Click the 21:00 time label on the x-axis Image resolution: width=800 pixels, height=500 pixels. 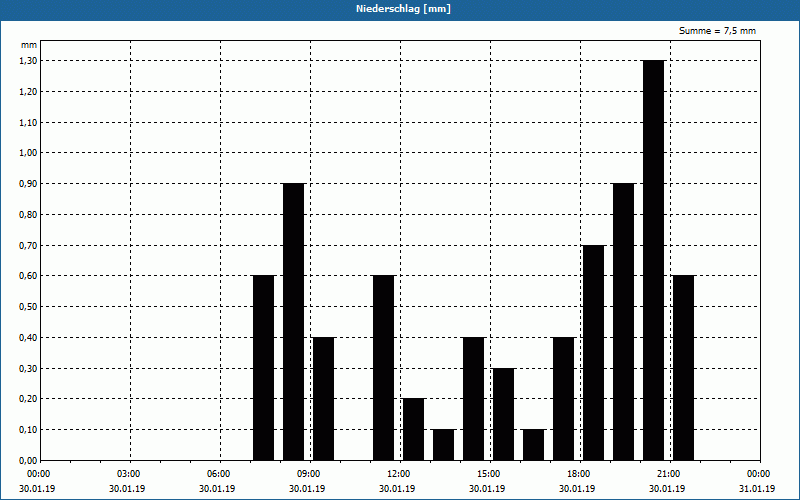(668, 474)
